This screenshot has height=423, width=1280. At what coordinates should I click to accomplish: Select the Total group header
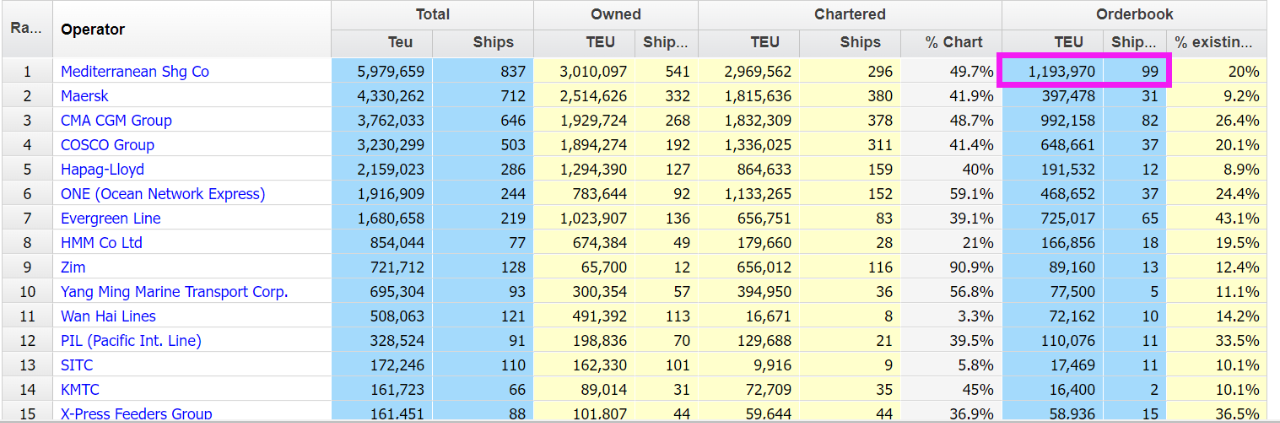click(x=433, y=14)
